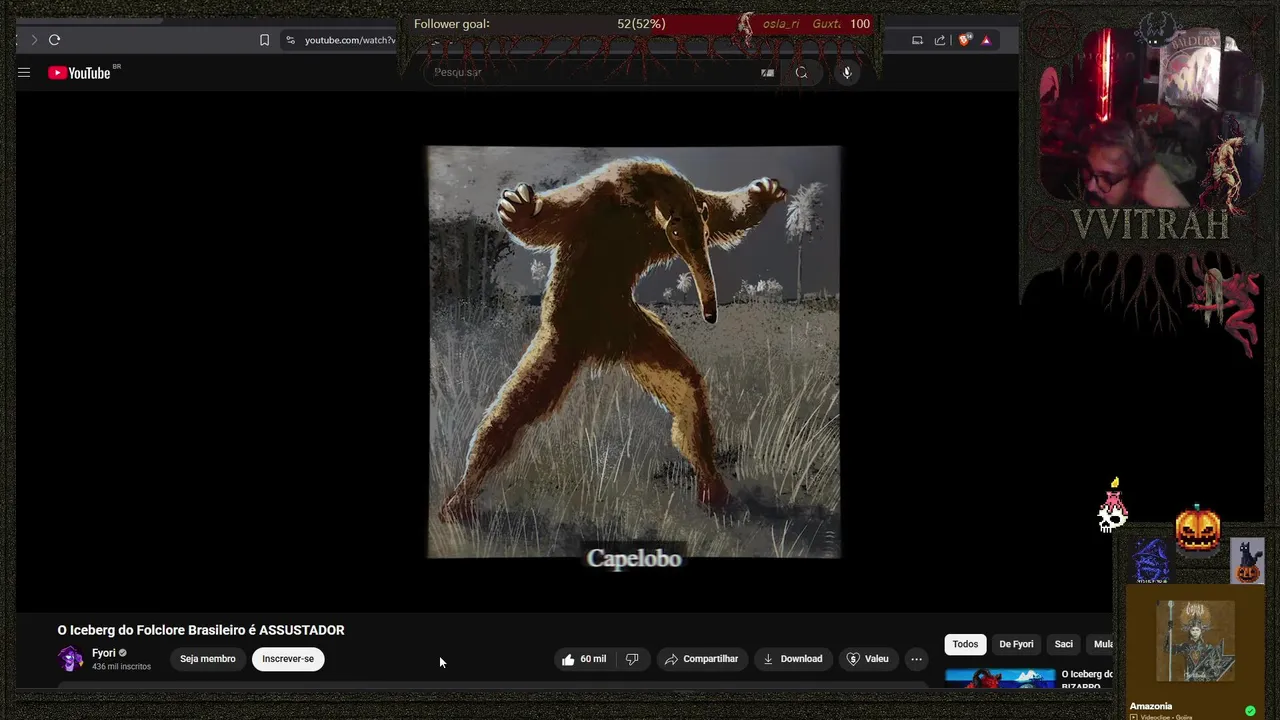Click the Seja membro button
1280x720 pixels.
coord(208,659)
